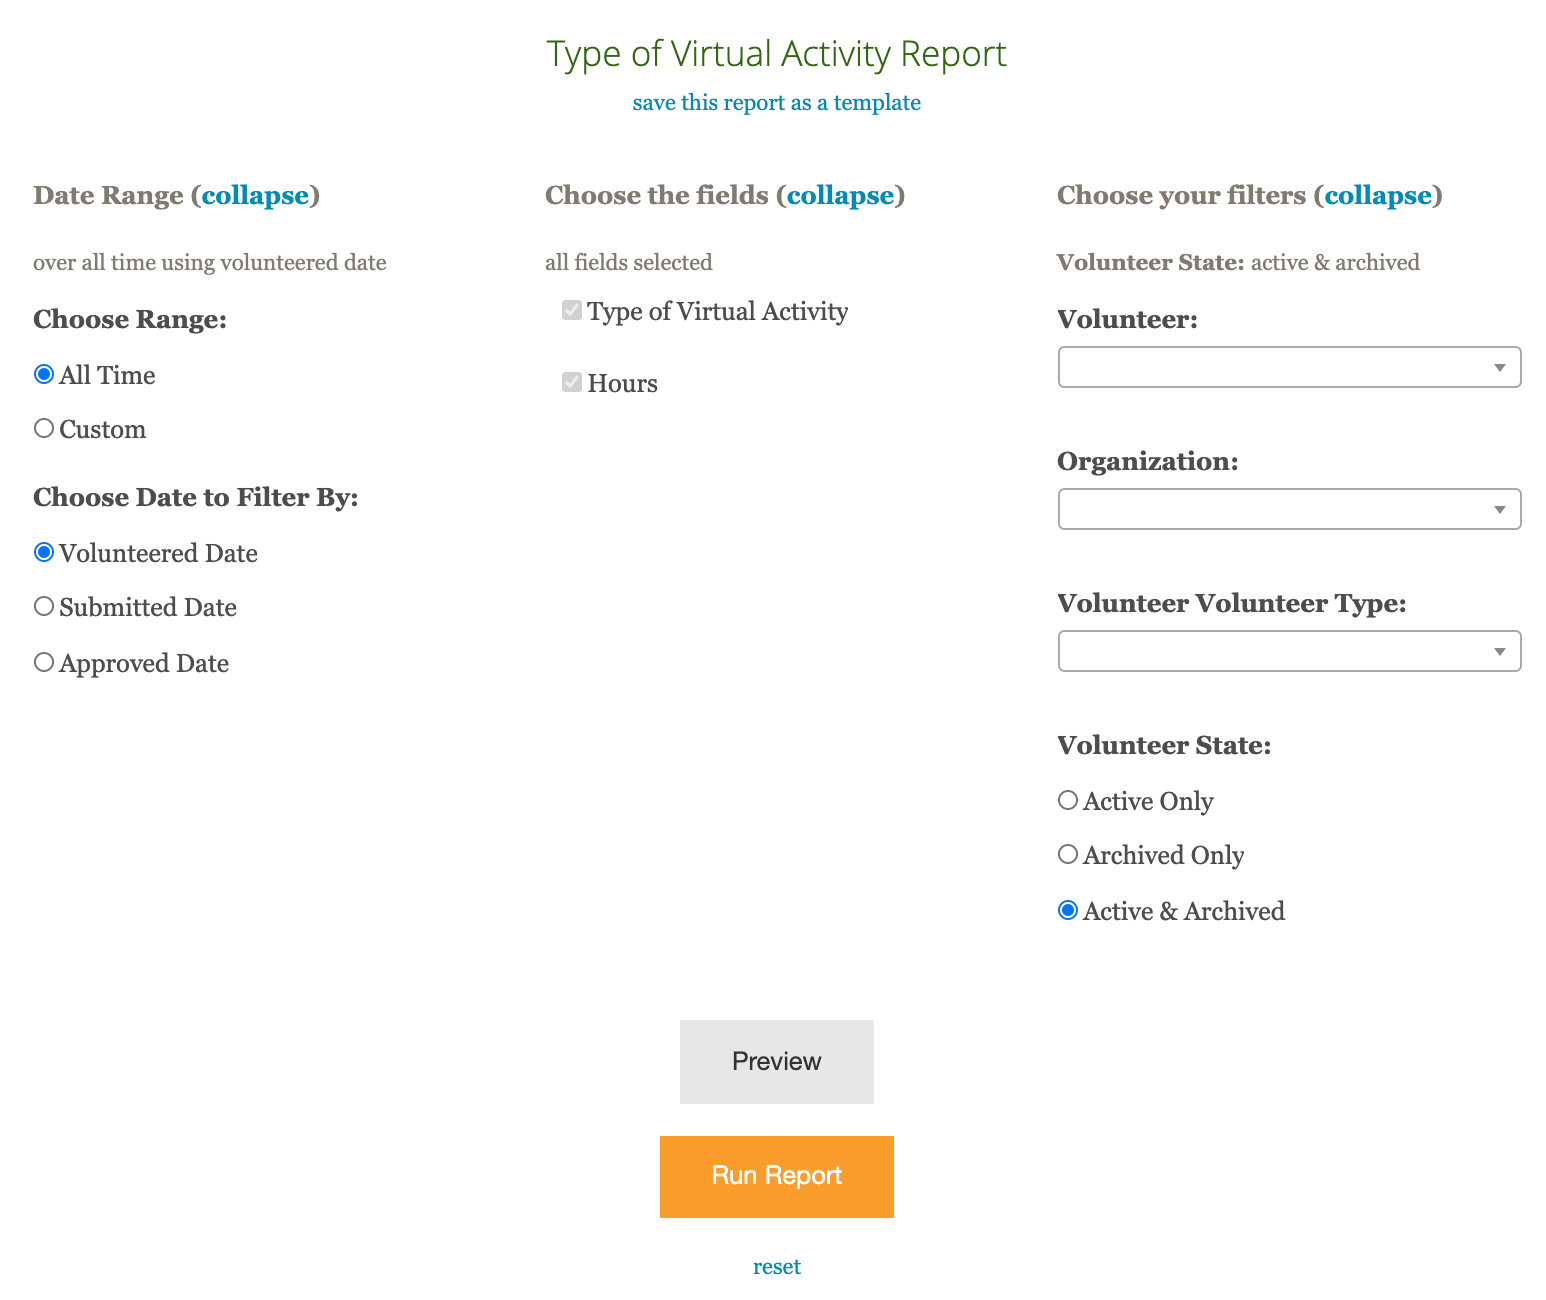
Task: Toggle Type of Virtual Activity checkbox
Action: pyautogui.click(x=572, y=310)
